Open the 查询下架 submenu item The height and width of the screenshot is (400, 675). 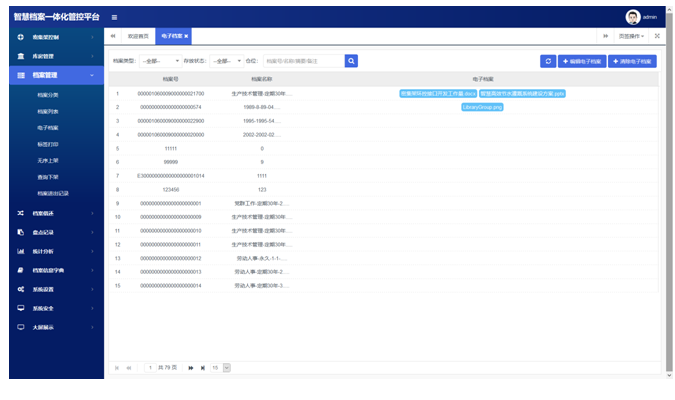tap(48, 177)
